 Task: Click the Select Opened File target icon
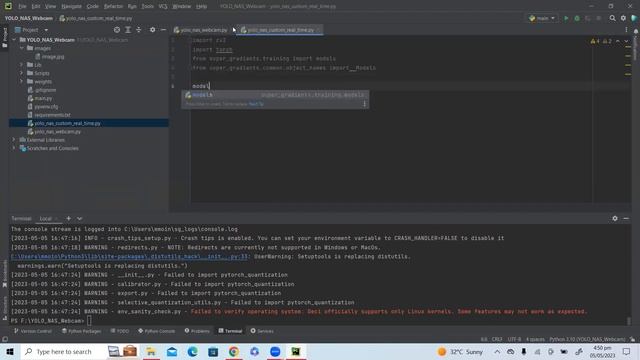tap(117, 30)
